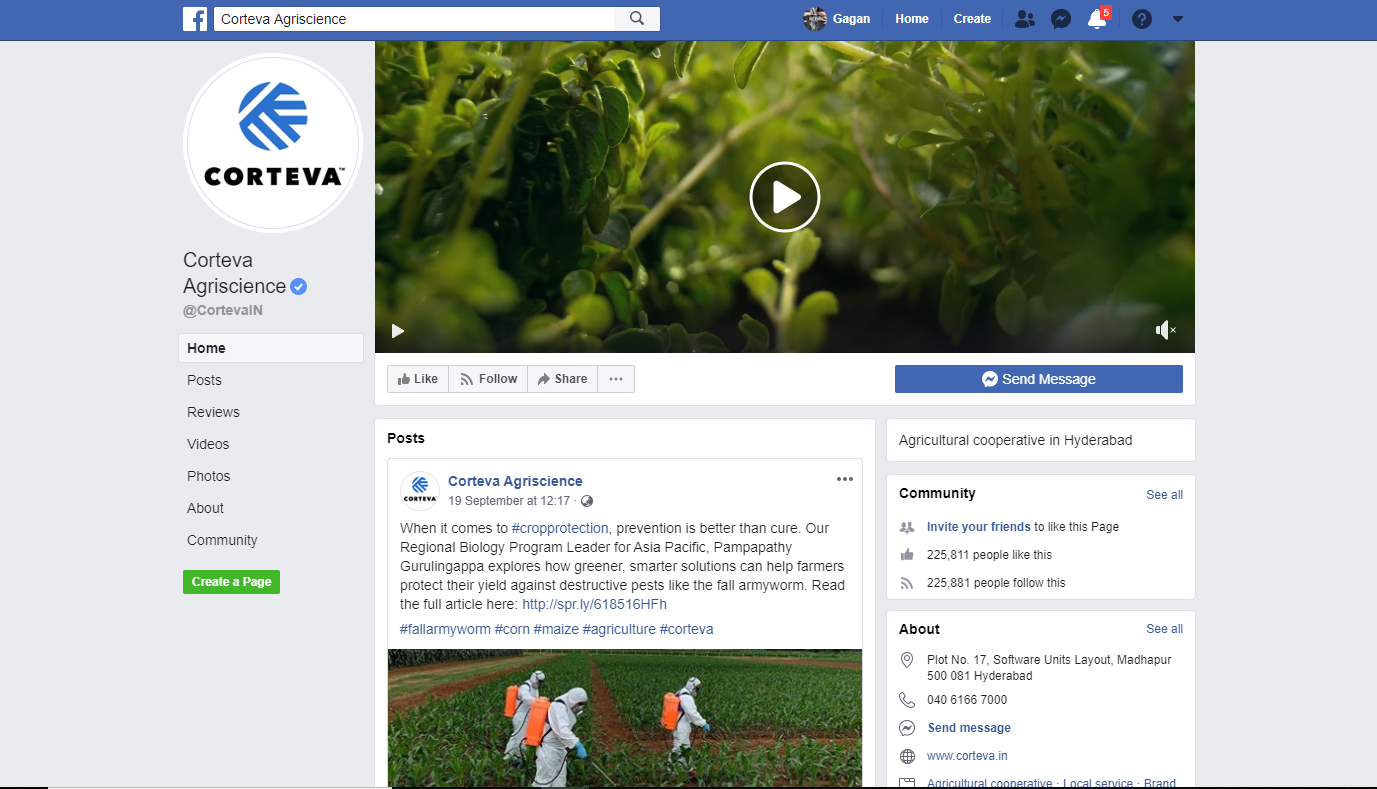Follow the Corteva Agriscience page
The image size is (1377, 789).
(488, 379)
